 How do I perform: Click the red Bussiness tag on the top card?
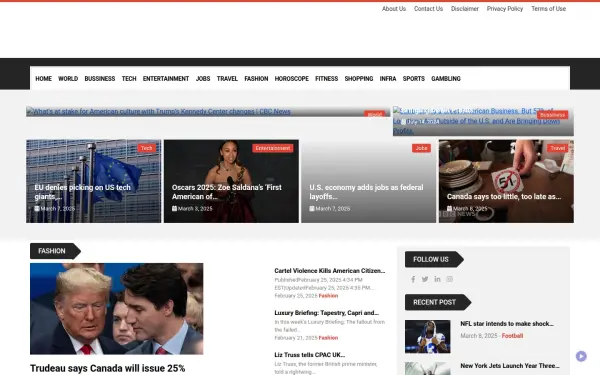point(552,115)
